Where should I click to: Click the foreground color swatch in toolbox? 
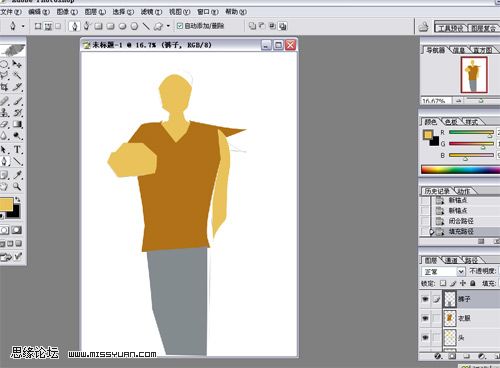[6, 204]
